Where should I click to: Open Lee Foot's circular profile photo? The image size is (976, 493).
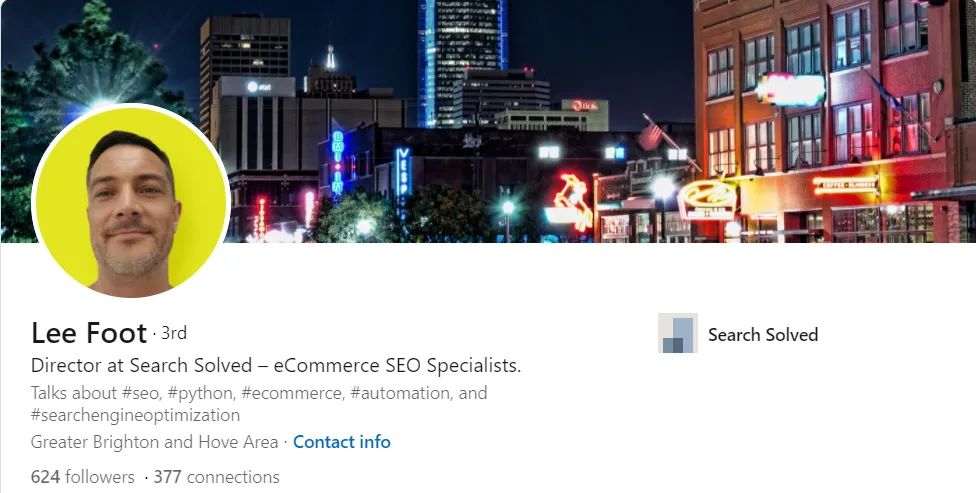(131, 200)
